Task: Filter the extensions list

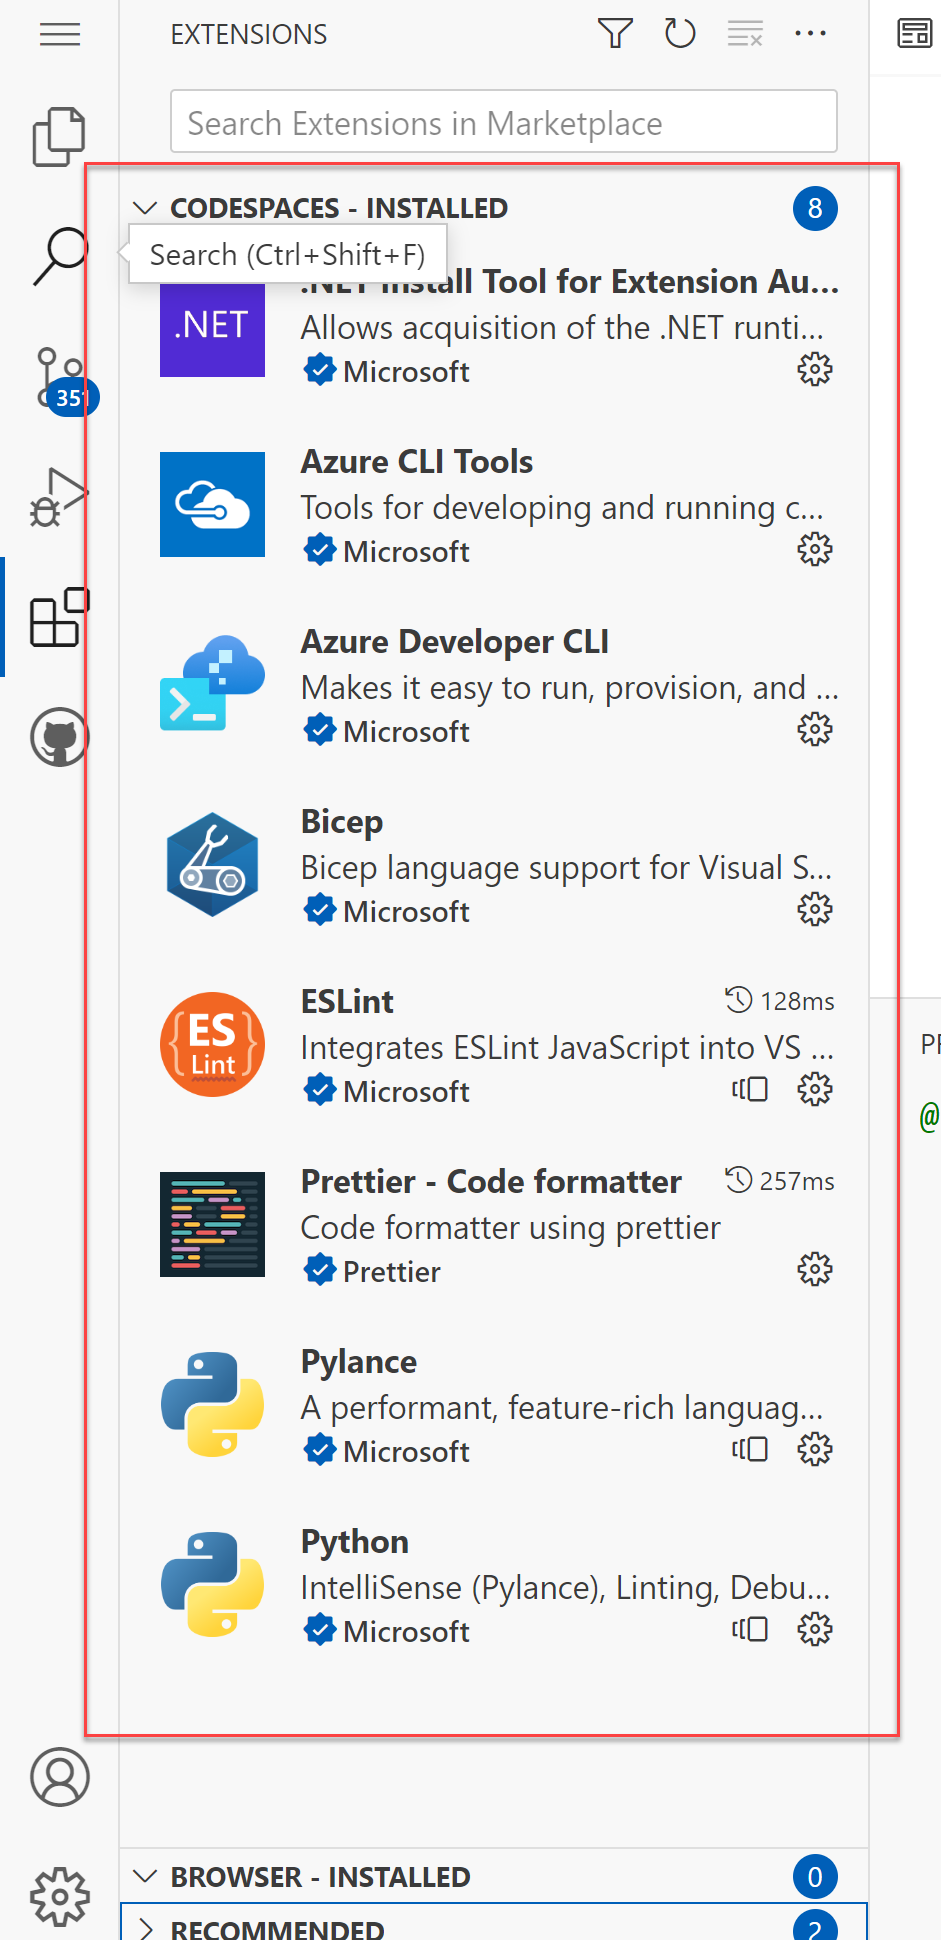Action: coord(614,33)
